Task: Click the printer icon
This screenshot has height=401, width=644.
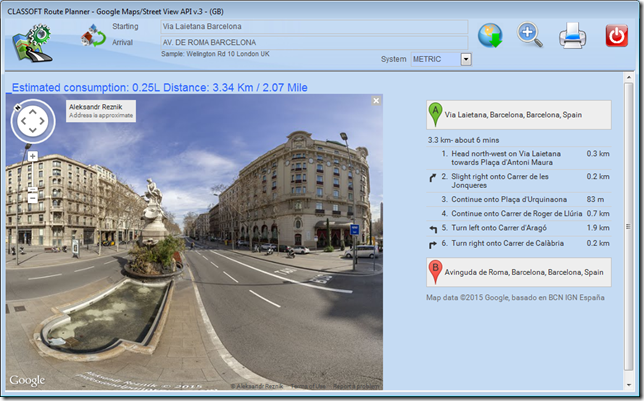Action: [573, 36]
